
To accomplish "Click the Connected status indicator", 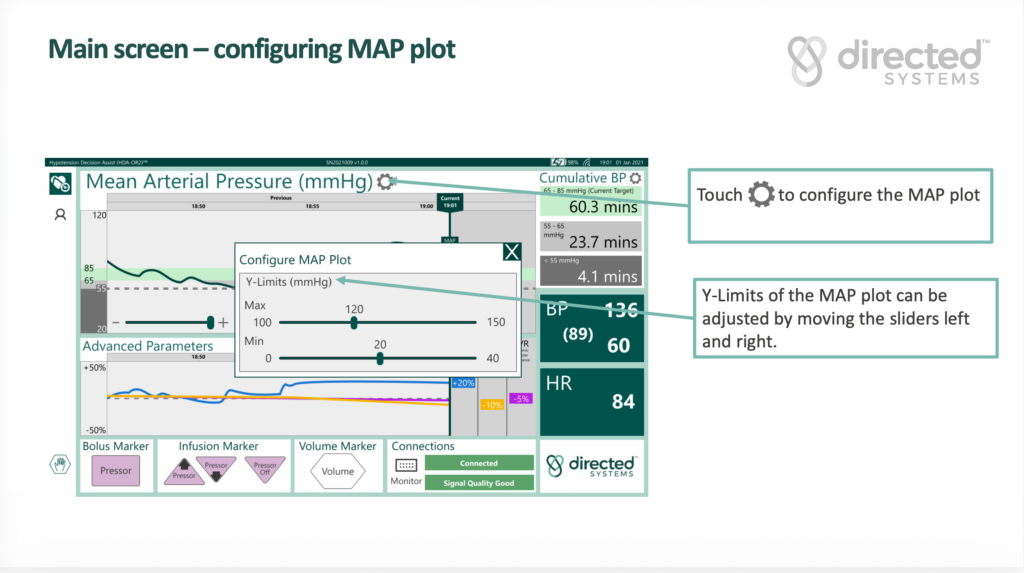I will click(479, 463).
